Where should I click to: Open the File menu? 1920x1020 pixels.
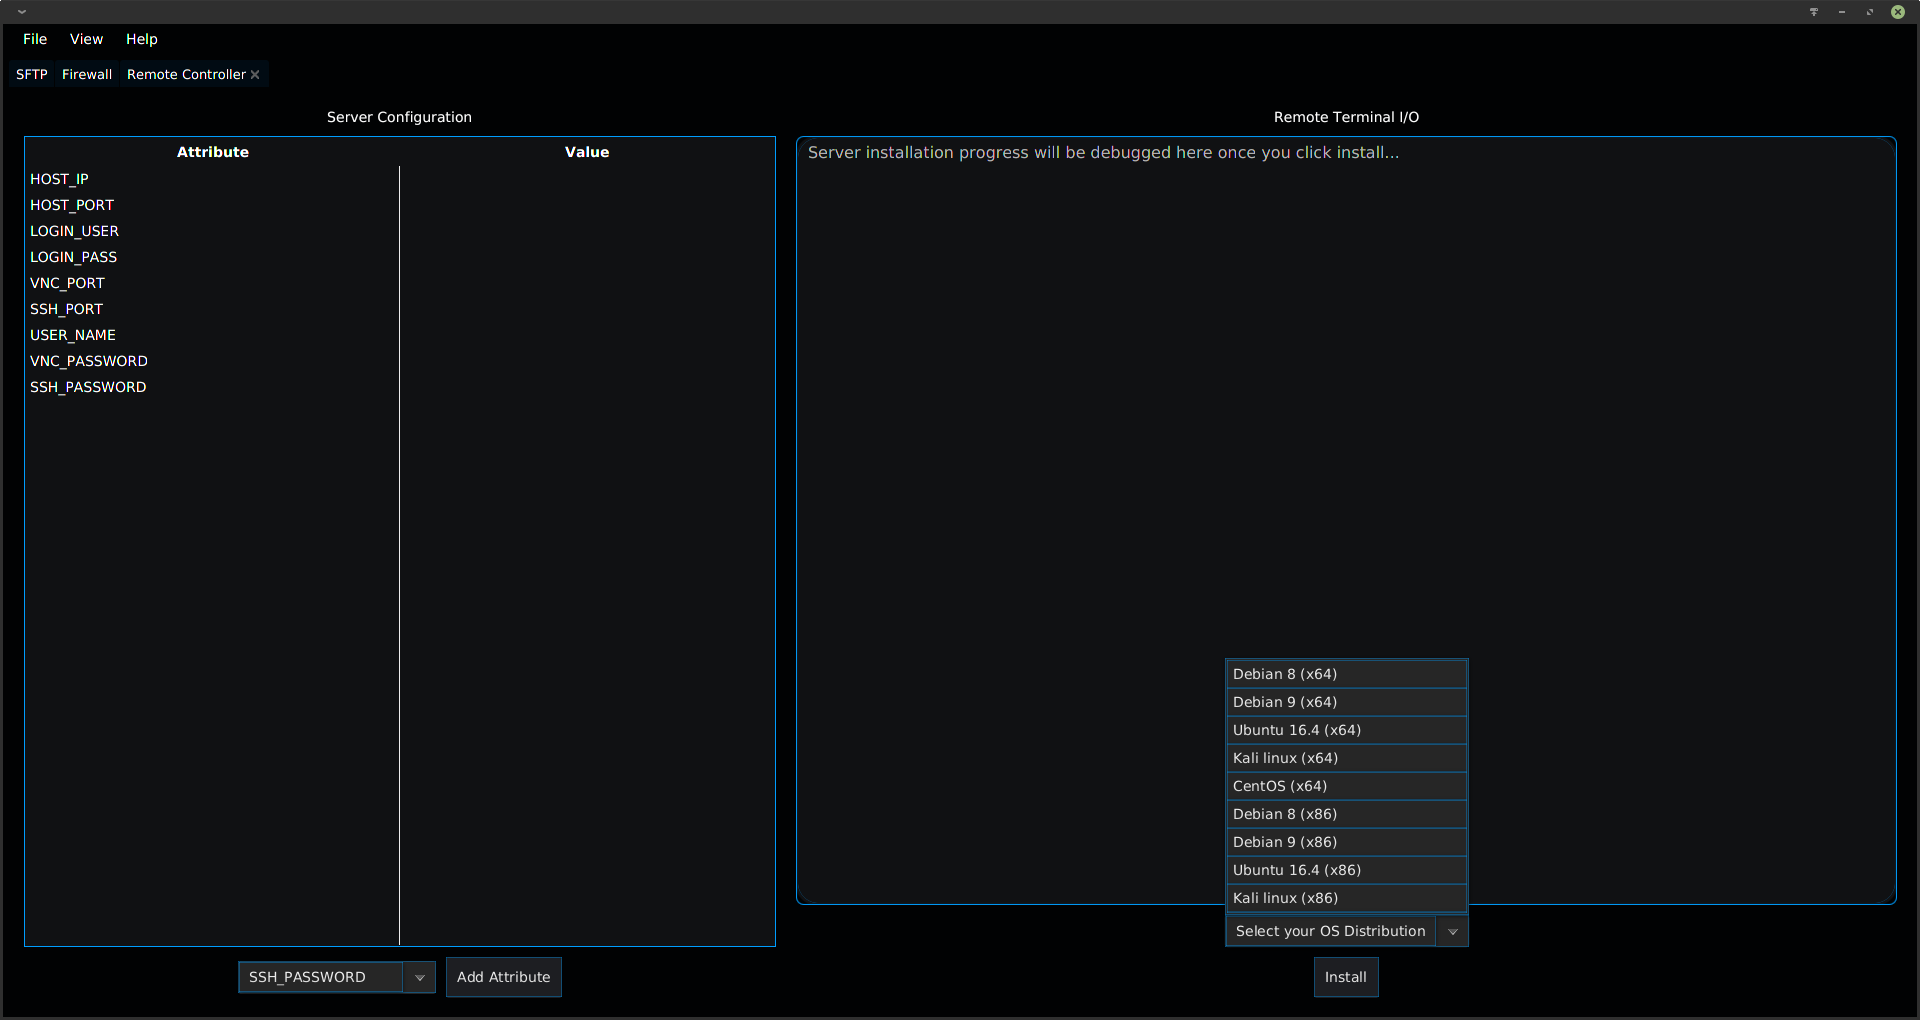point(35,39)
